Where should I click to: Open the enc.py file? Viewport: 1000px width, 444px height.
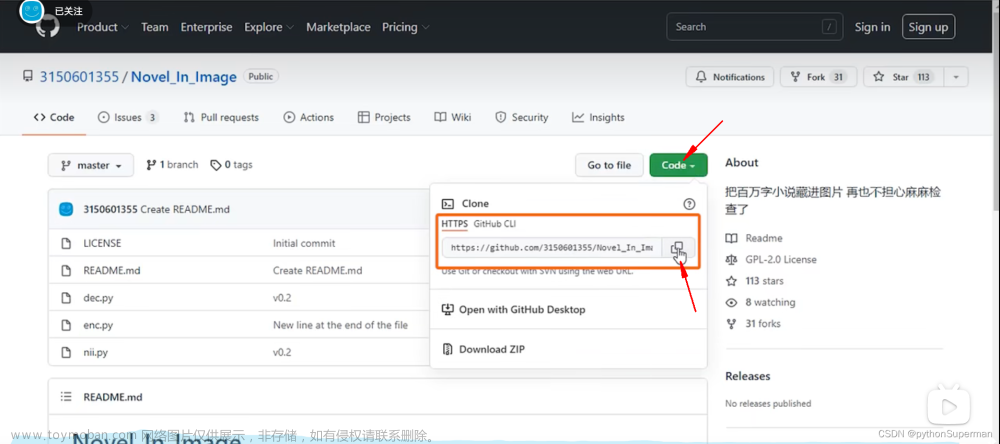click(98, 325)
